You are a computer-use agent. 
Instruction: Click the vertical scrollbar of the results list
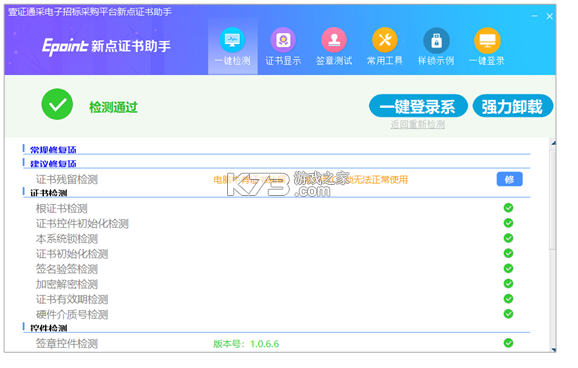[x=553, y=199]
